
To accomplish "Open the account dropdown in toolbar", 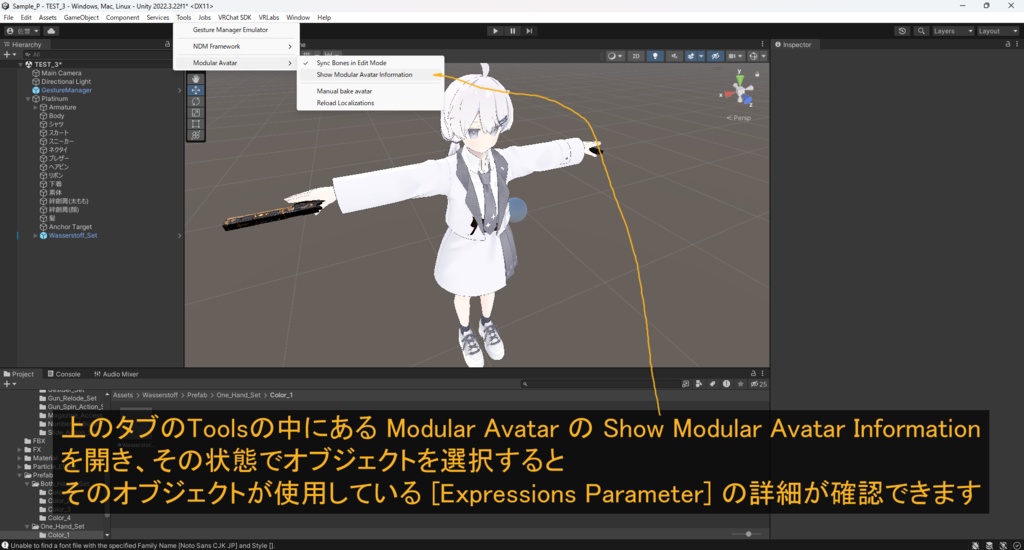I will [22, 31].
